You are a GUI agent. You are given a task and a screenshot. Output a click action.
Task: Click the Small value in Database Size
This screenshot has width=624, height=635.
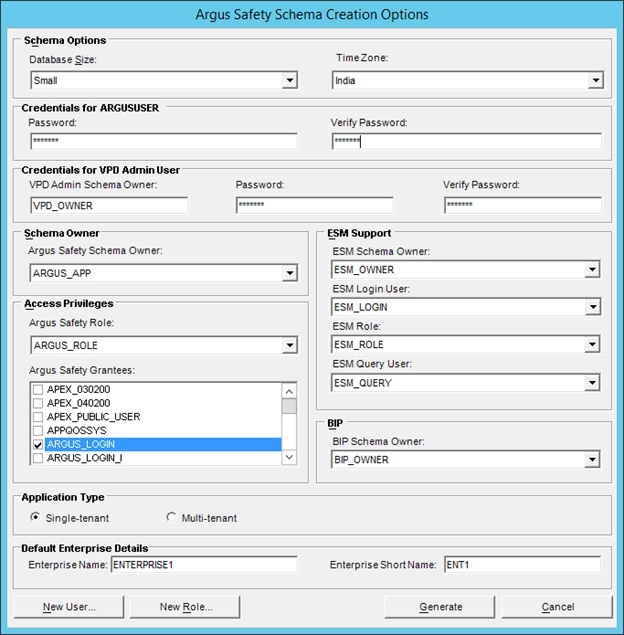point(45,81)
